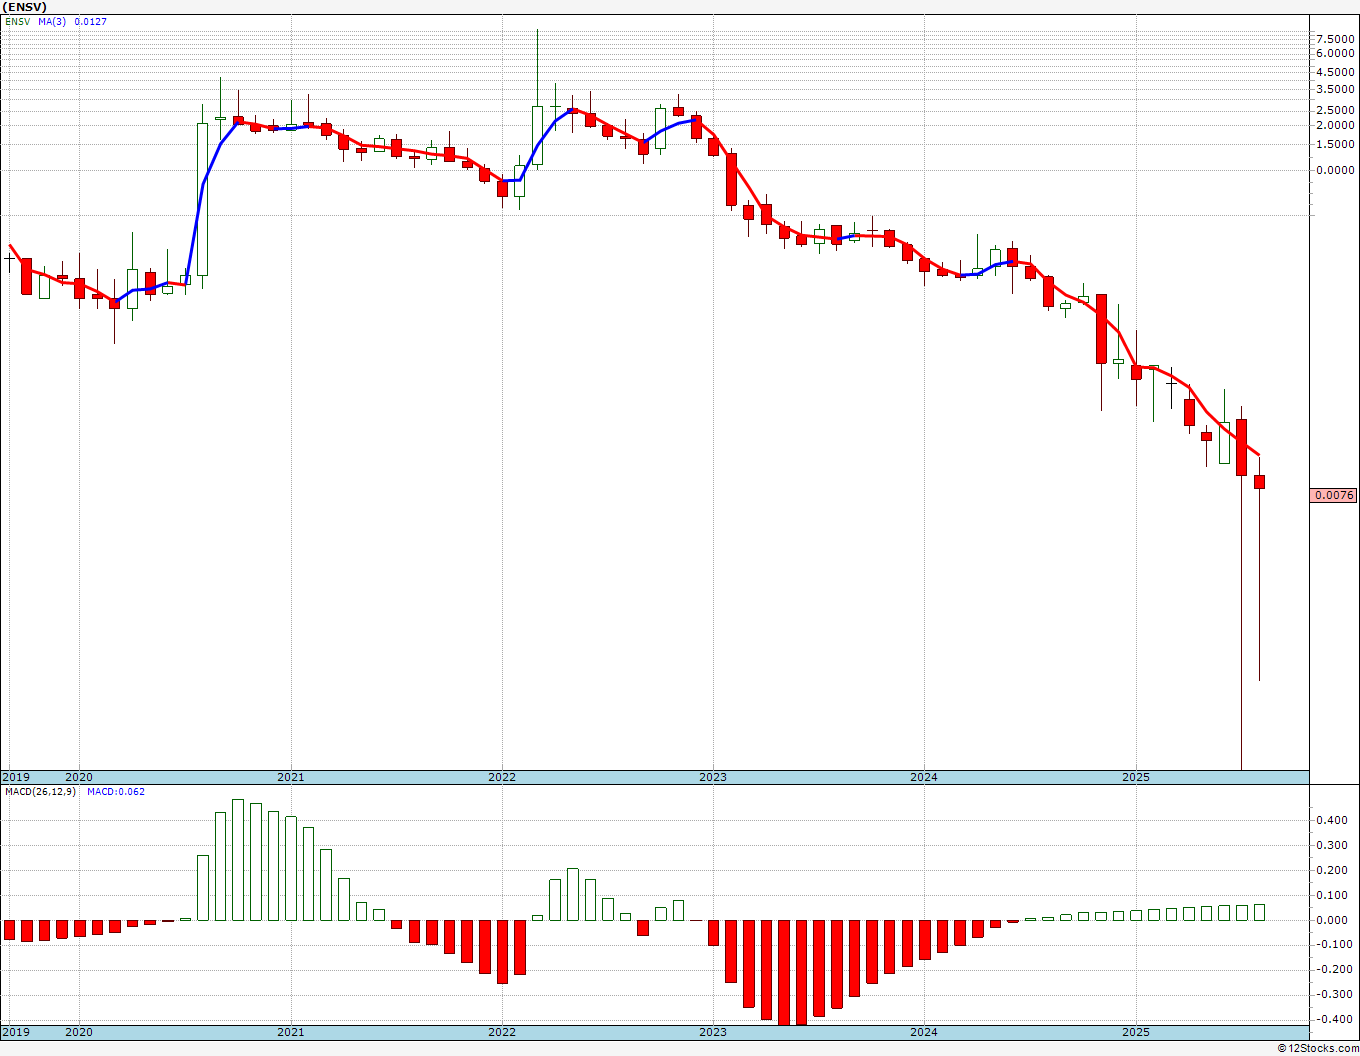Image resolution: width=1360 pixels, height=1056 pixels.
Task: Click the MACD(26,12,9) indicator label
Action: 41,792
